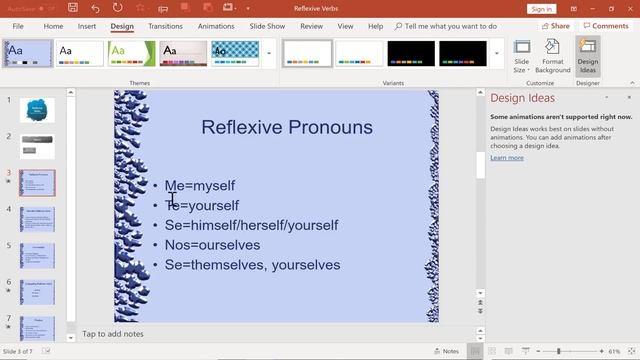Open the Transitions tab
The image size is (640, 360).
click(165, 26)
